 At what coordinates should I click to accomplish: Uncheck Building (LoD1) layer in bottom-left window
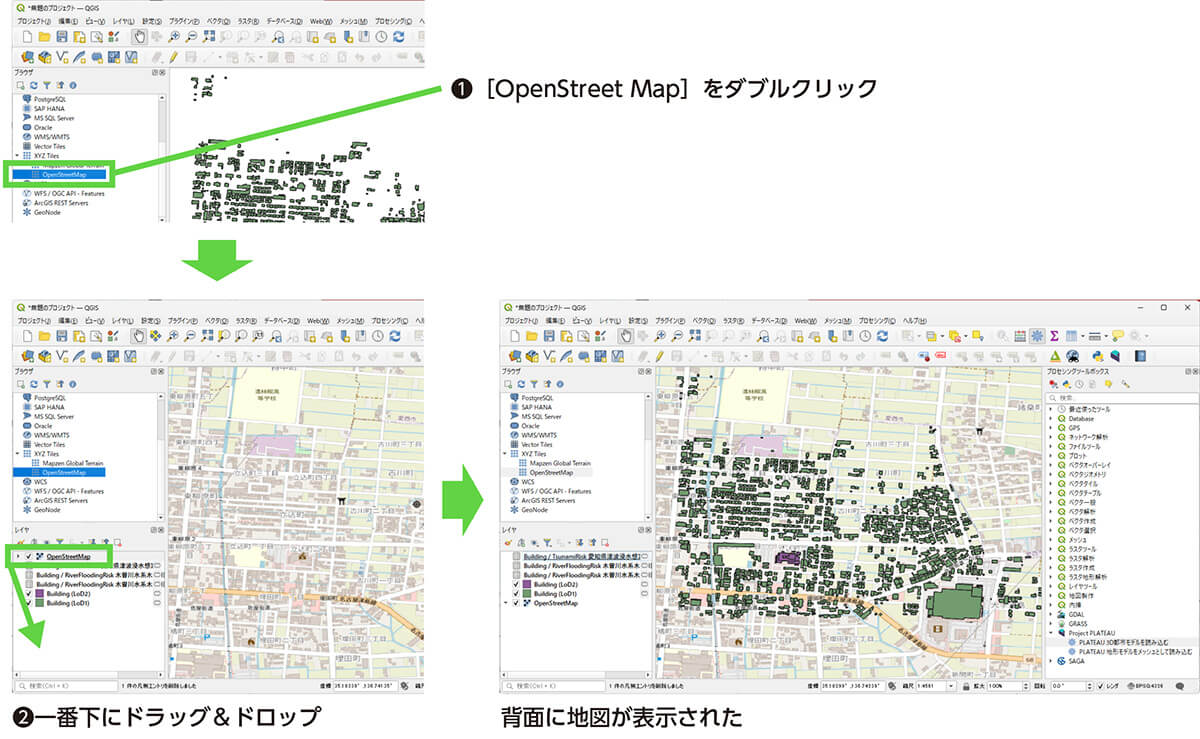point(29,603)
